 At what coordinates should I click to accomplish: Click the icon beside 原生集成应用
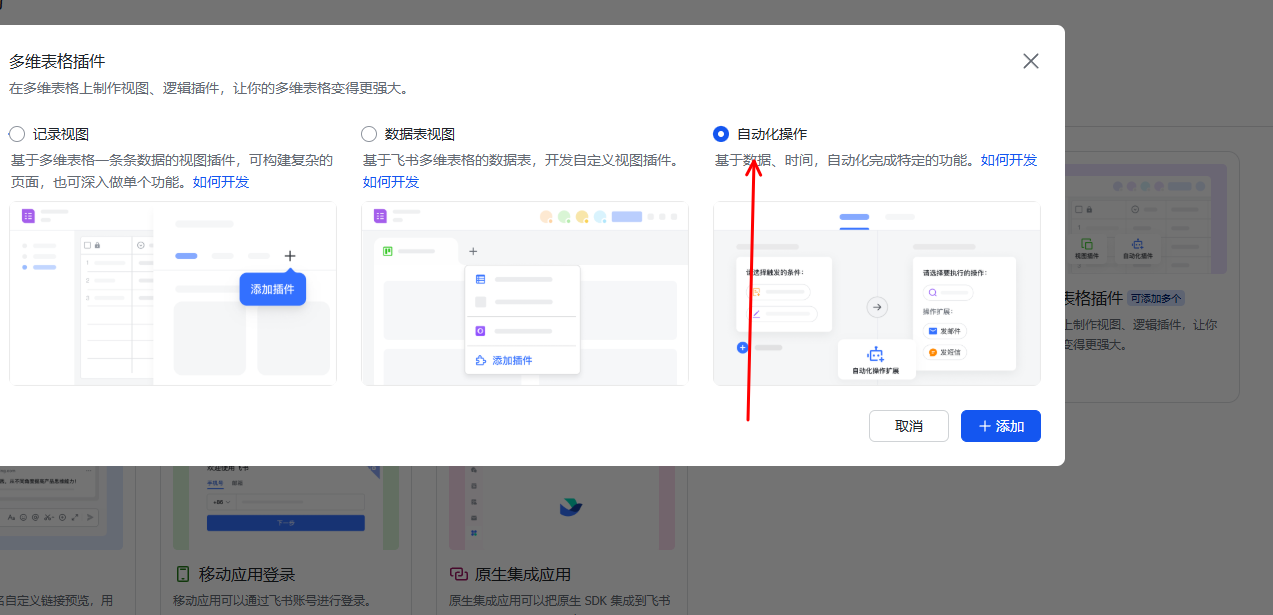point(459,574)
